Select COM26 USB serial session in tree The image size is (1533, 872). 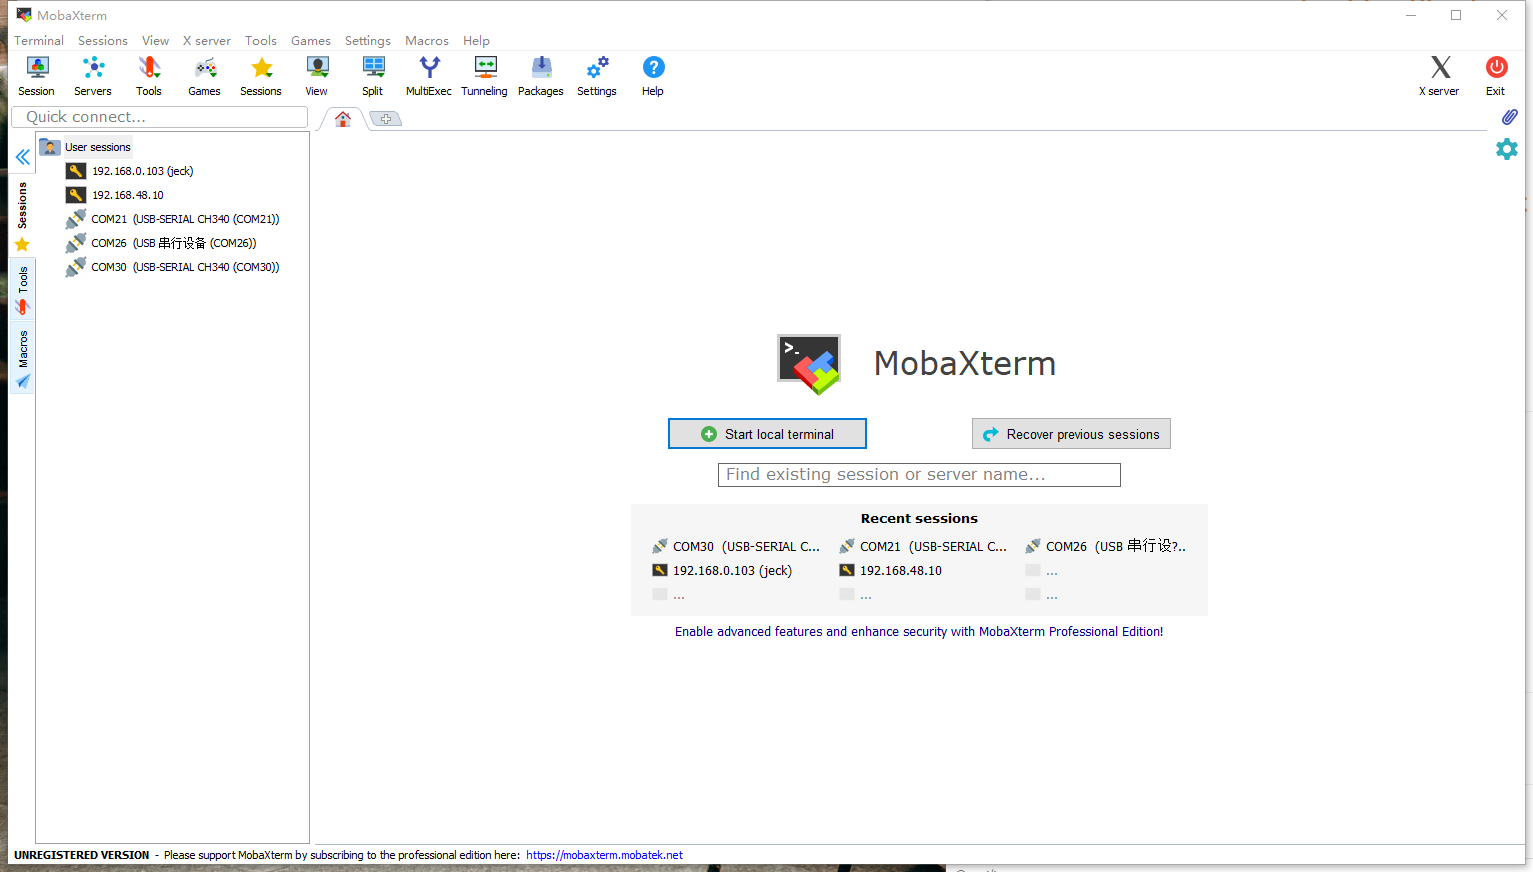(162, 243)
